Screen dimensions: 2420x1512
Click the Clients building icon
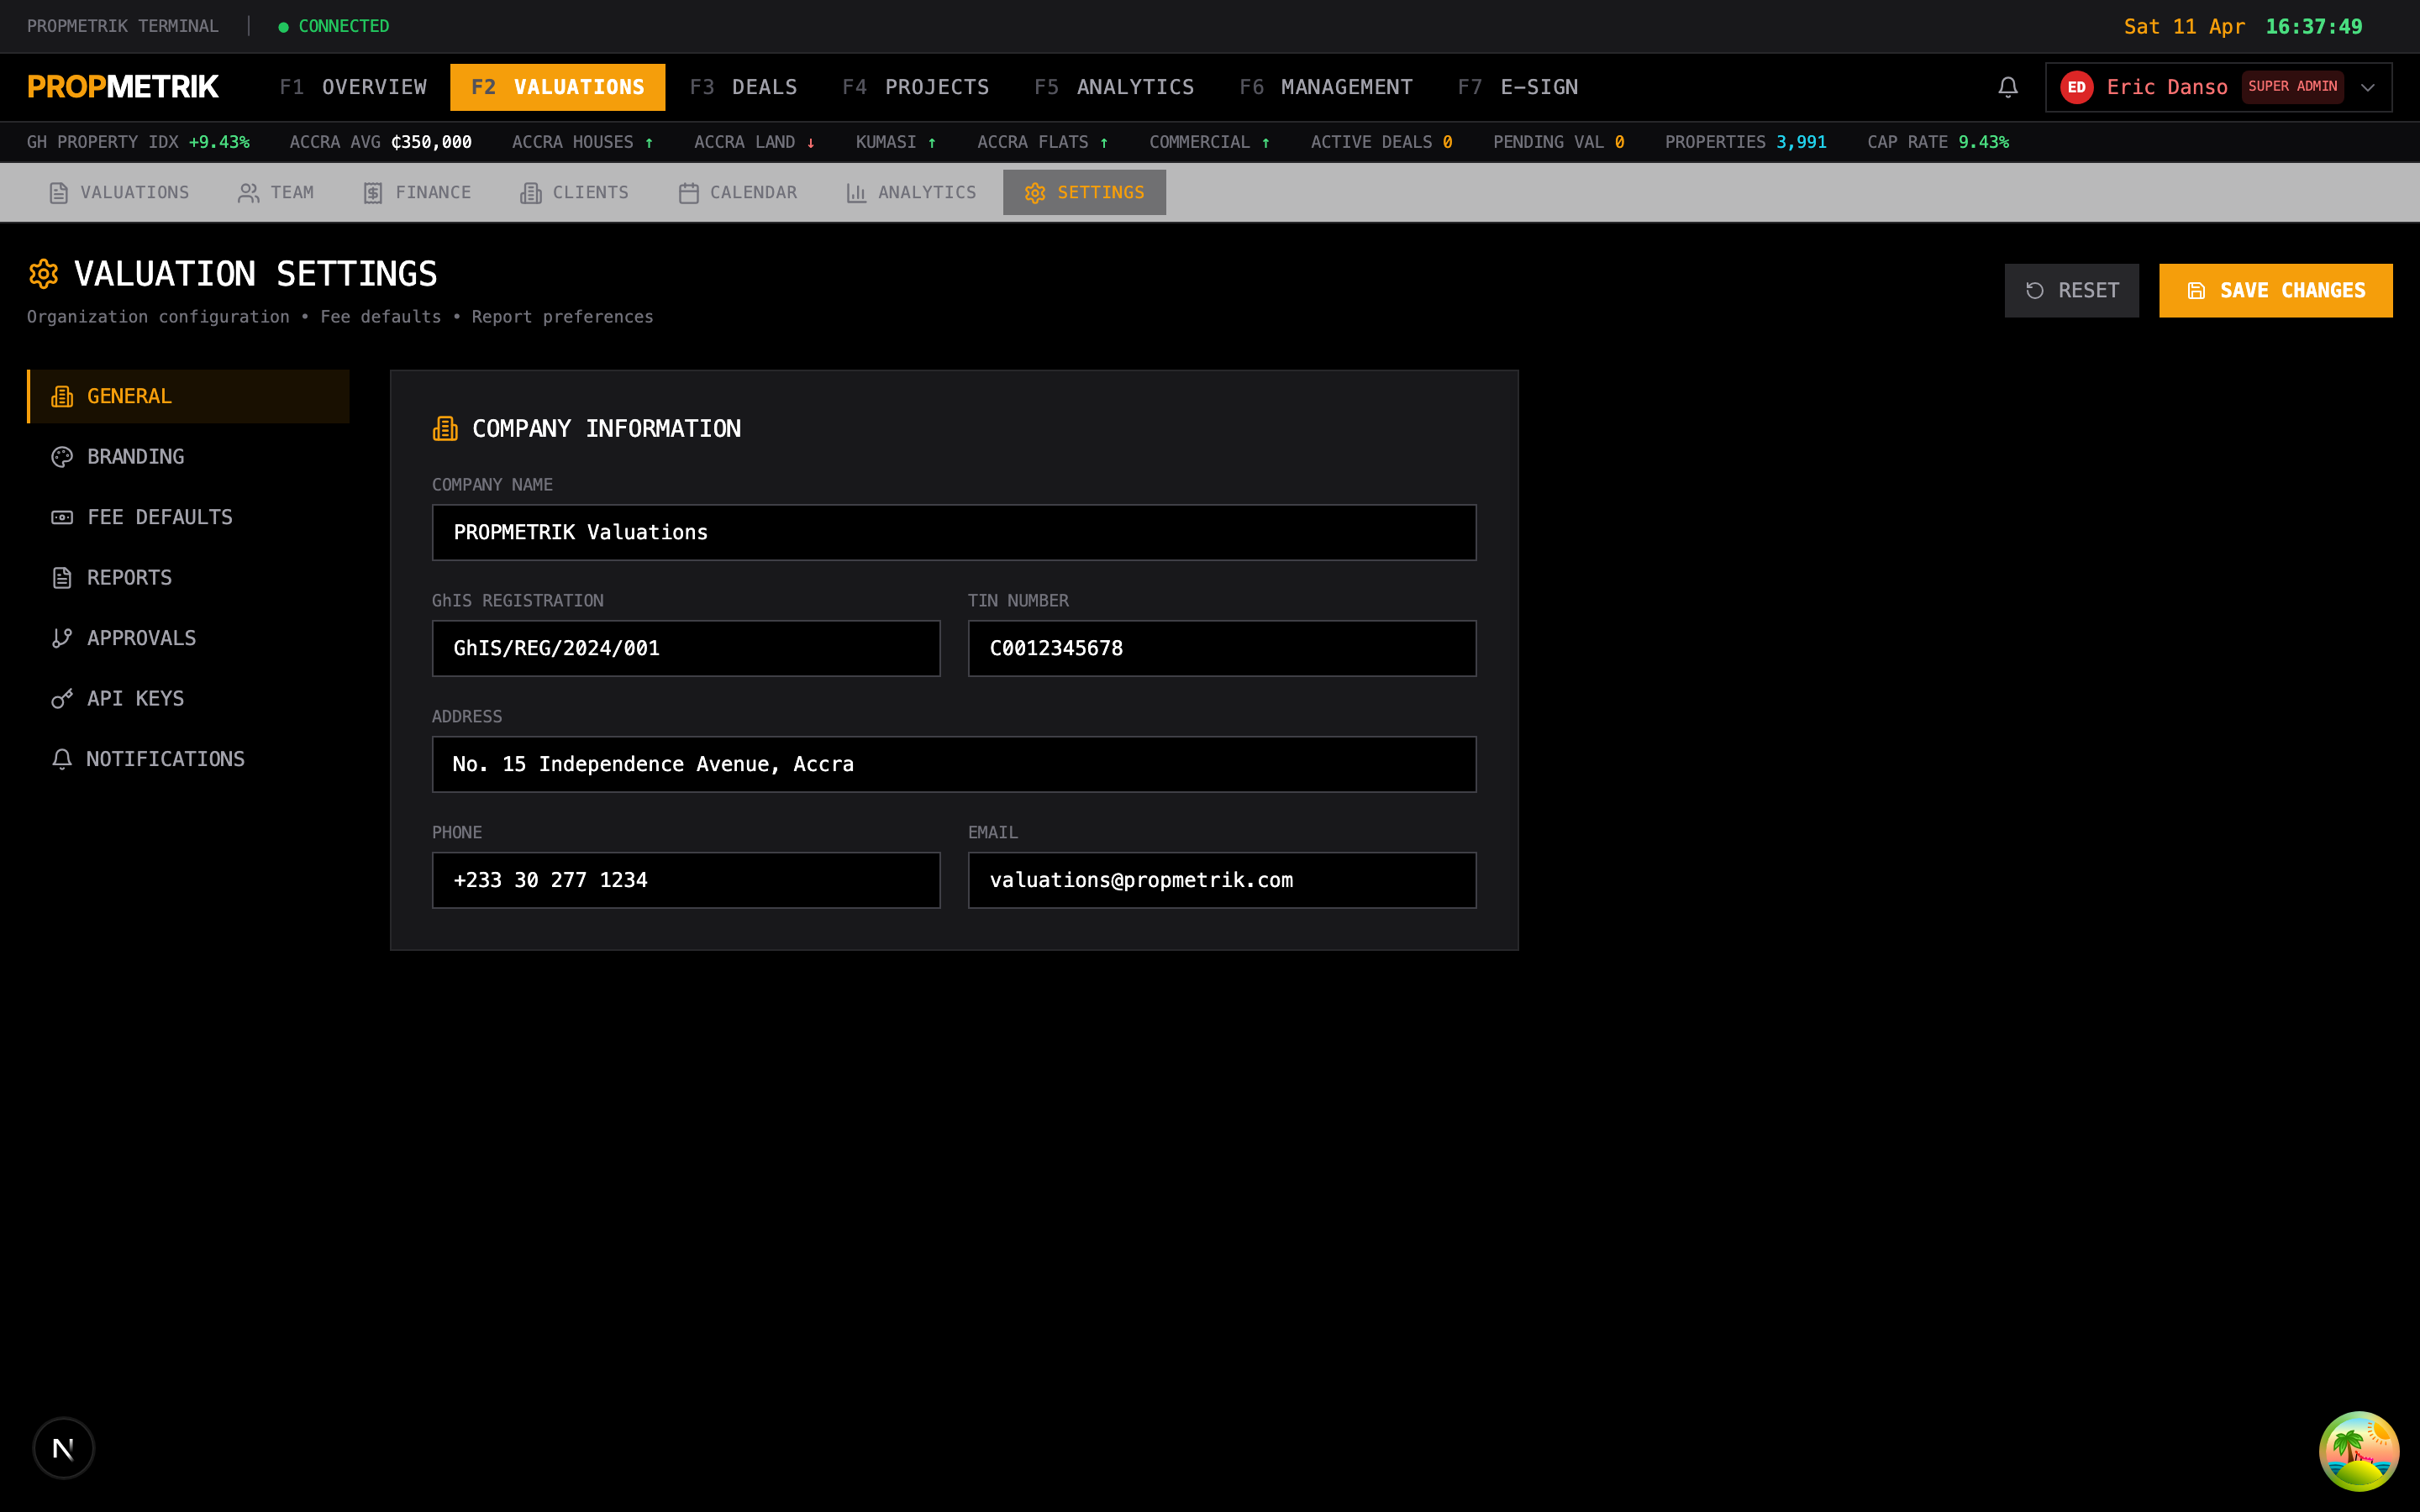pos(530,193)
